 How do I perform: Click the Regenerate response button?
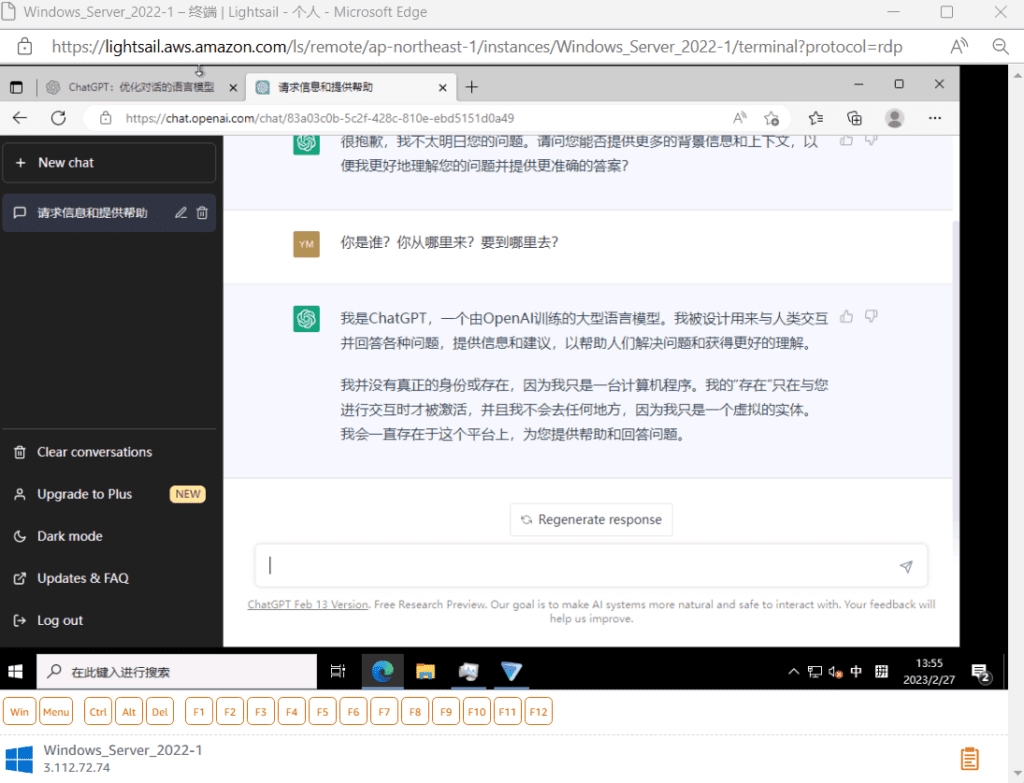591,519
